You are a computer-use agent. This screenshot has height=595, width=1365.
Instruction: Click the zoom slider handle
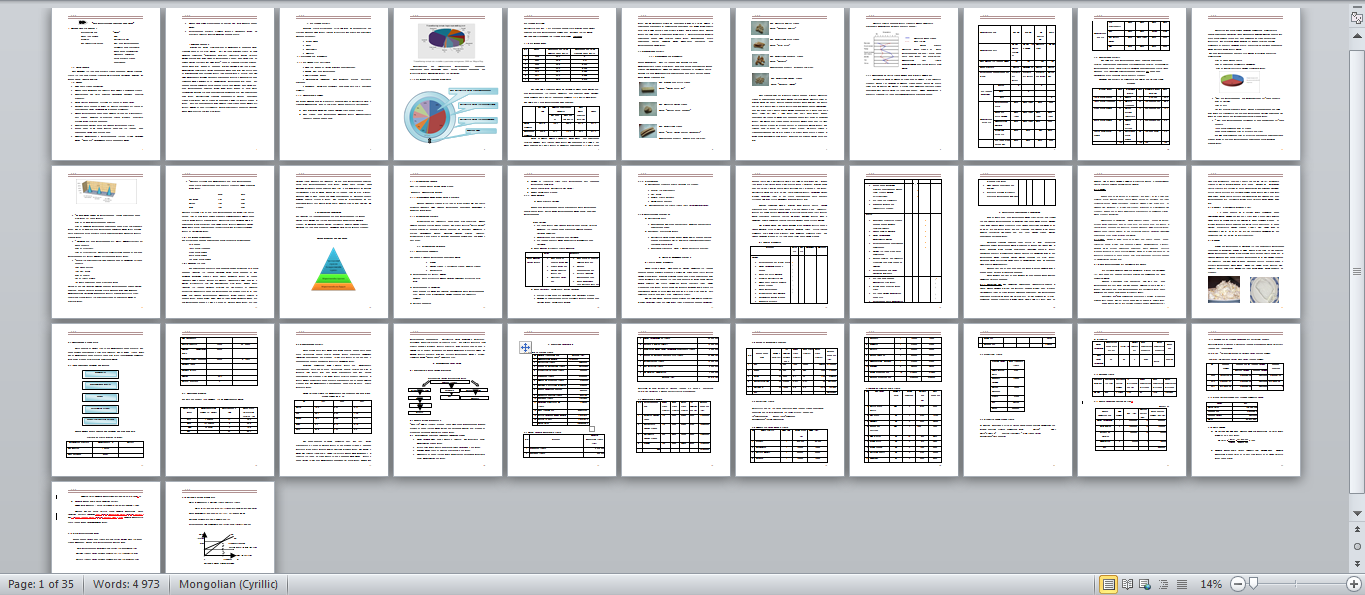pos(1252,584)
